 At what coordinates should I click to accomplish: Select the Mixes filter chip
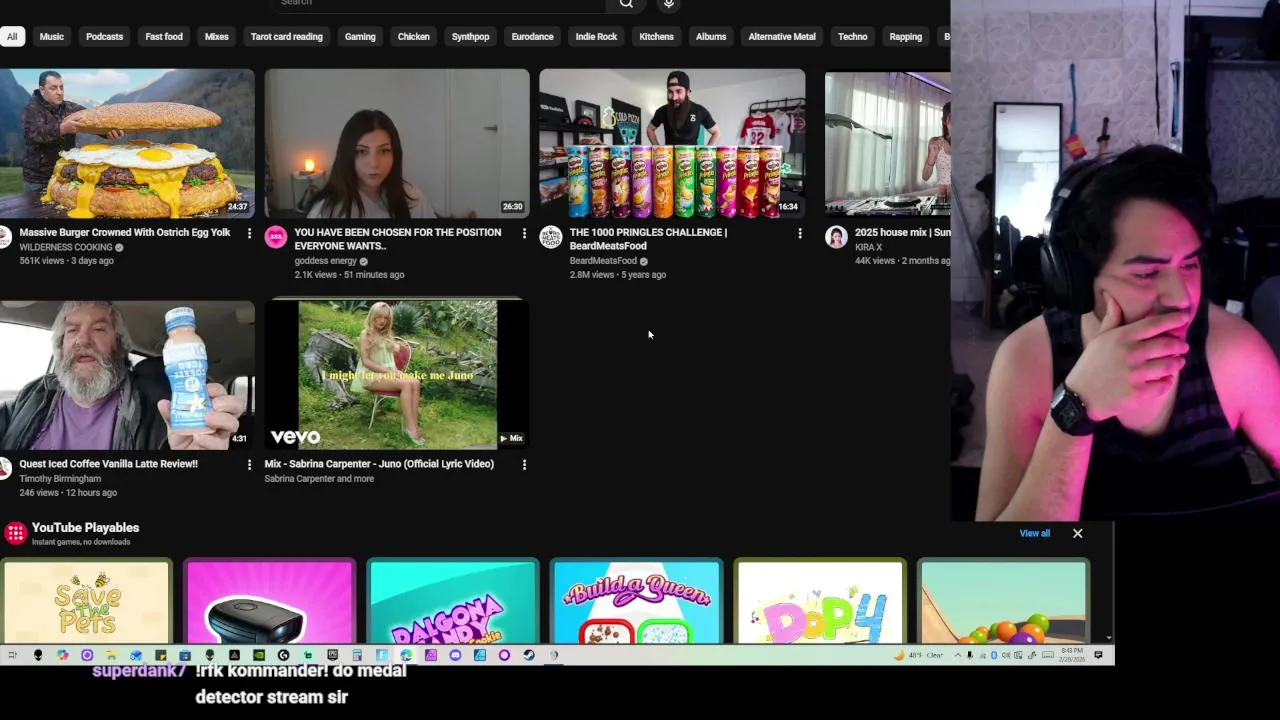(217, 37)
